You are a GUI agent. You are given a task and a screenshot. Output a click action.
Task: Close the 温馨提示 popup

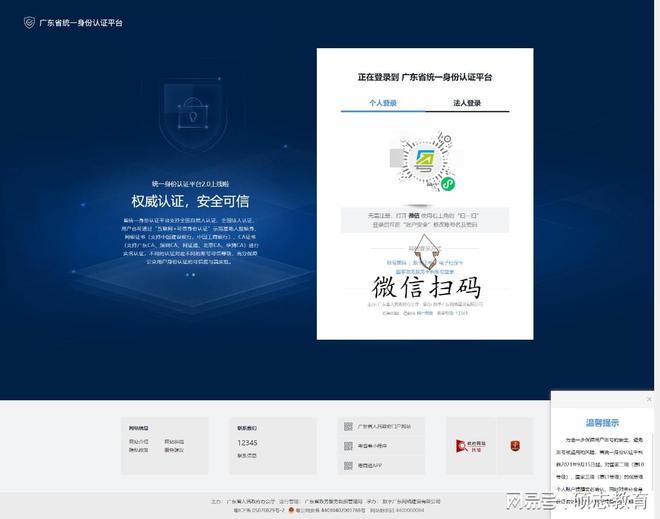coord(649,399)
